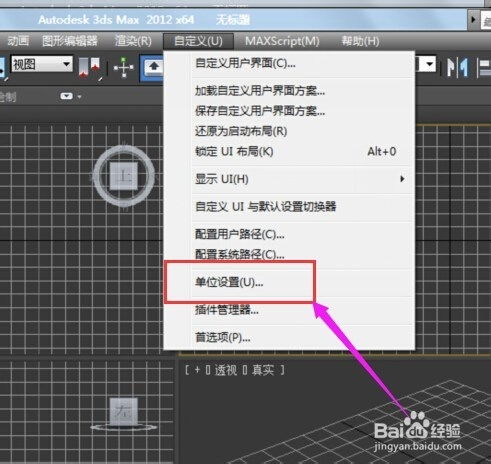
Task: Choose 单位设置(U) menu entry
Action: coord(229,282)
